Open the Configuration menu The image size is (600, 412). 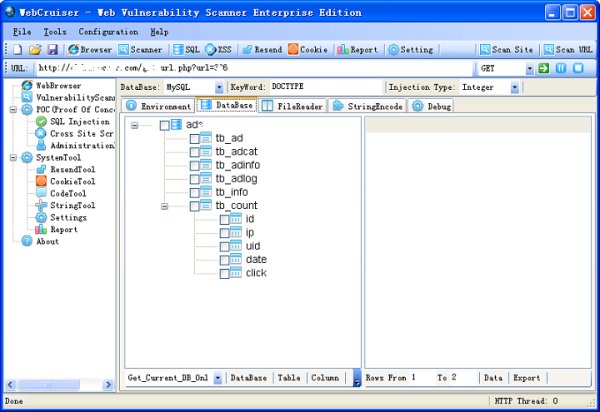click(108, 32)
